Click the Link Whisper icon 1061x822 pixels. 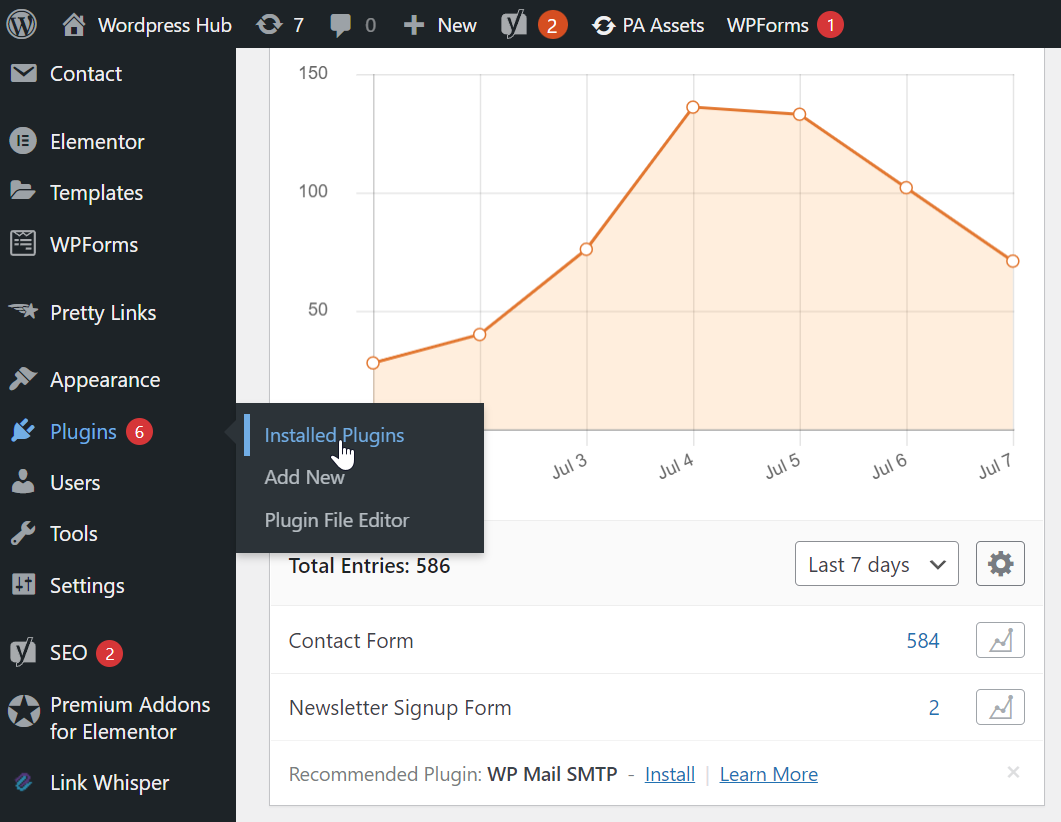pos(23,782)
